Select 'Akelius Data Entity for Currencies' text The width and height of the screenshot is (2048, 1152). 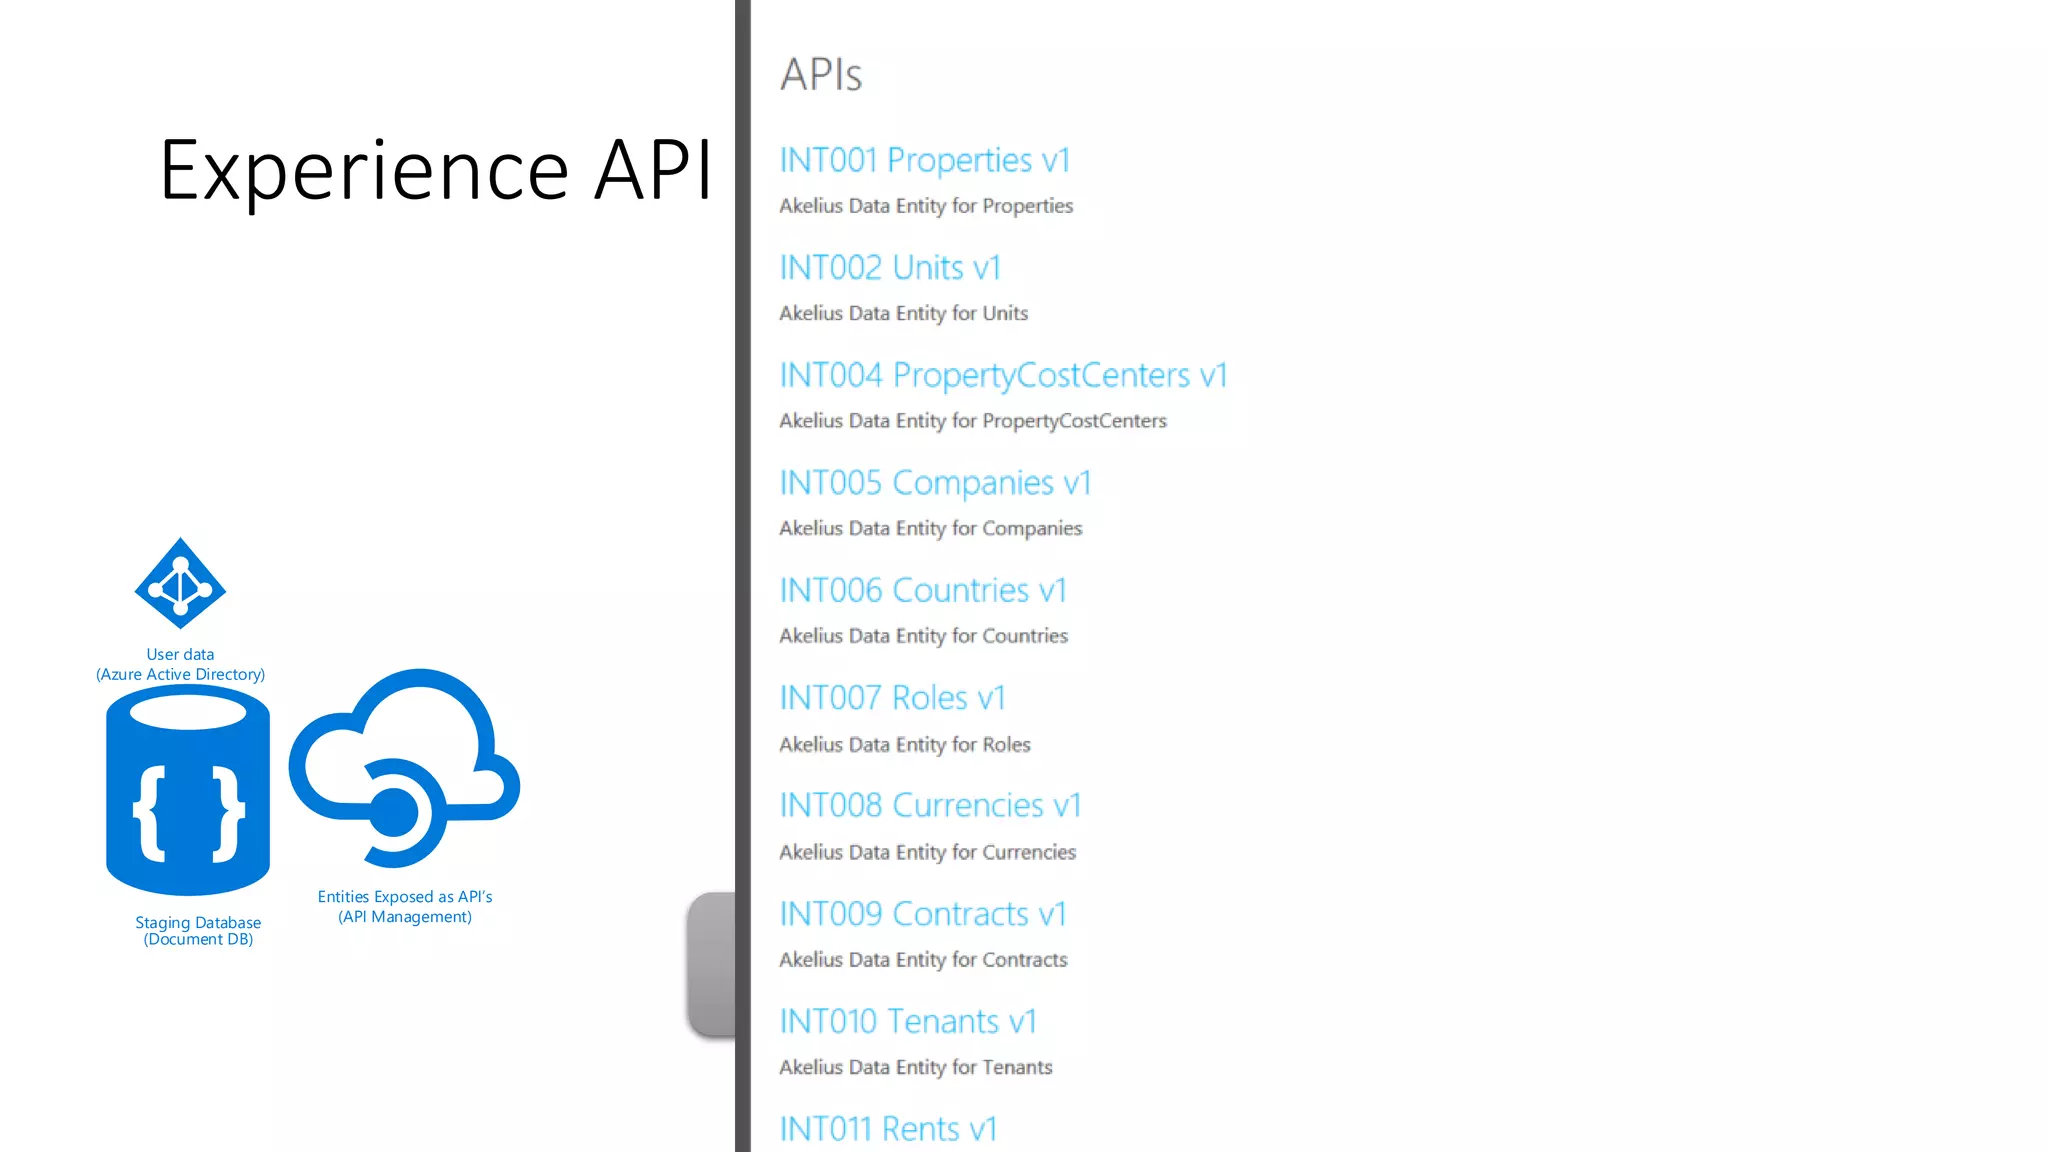click(927, 852)
